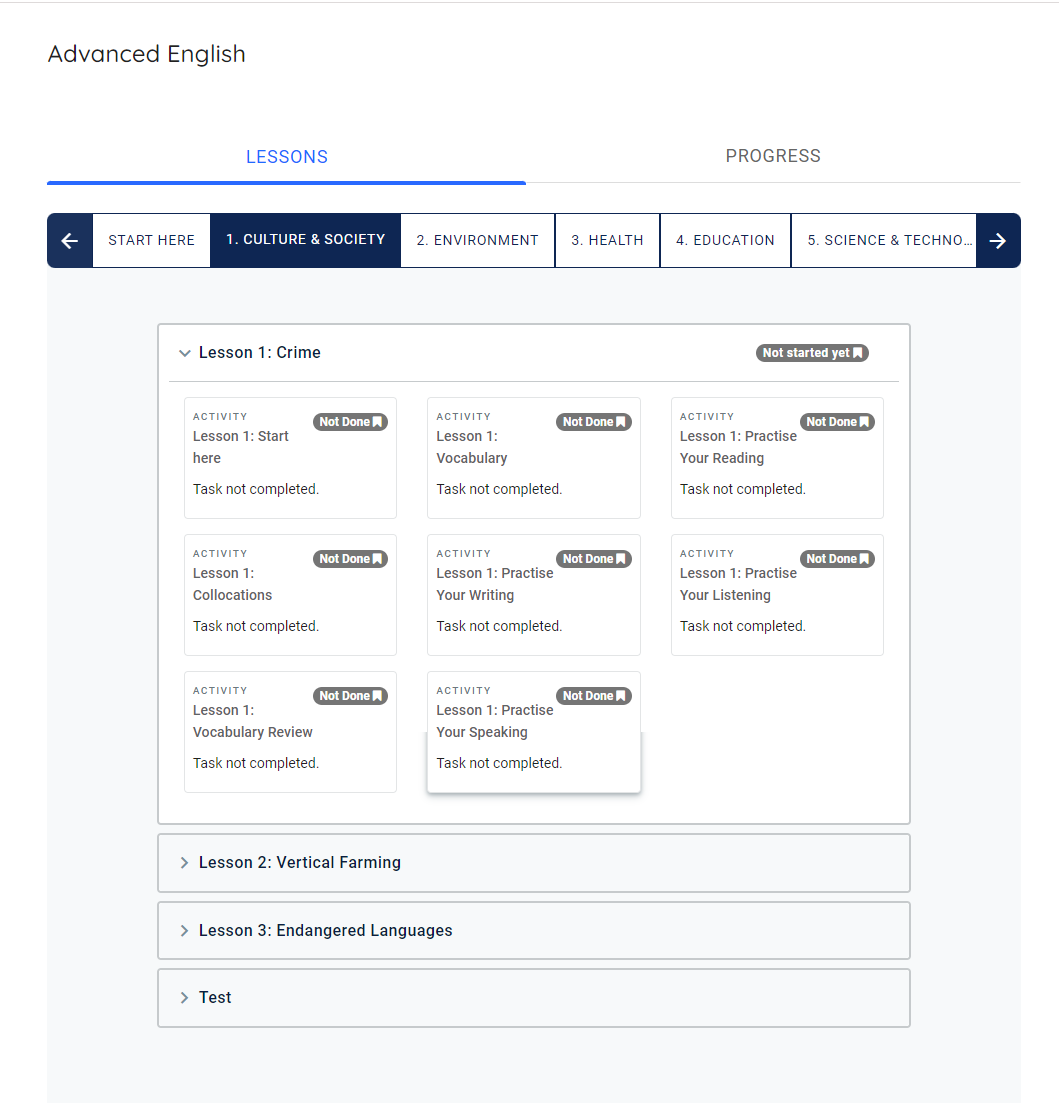This screenshot has width=1059, height=1119.
Task: Click the bookmark icon on Lesson 1: Vocabulary
Action: 620,421
